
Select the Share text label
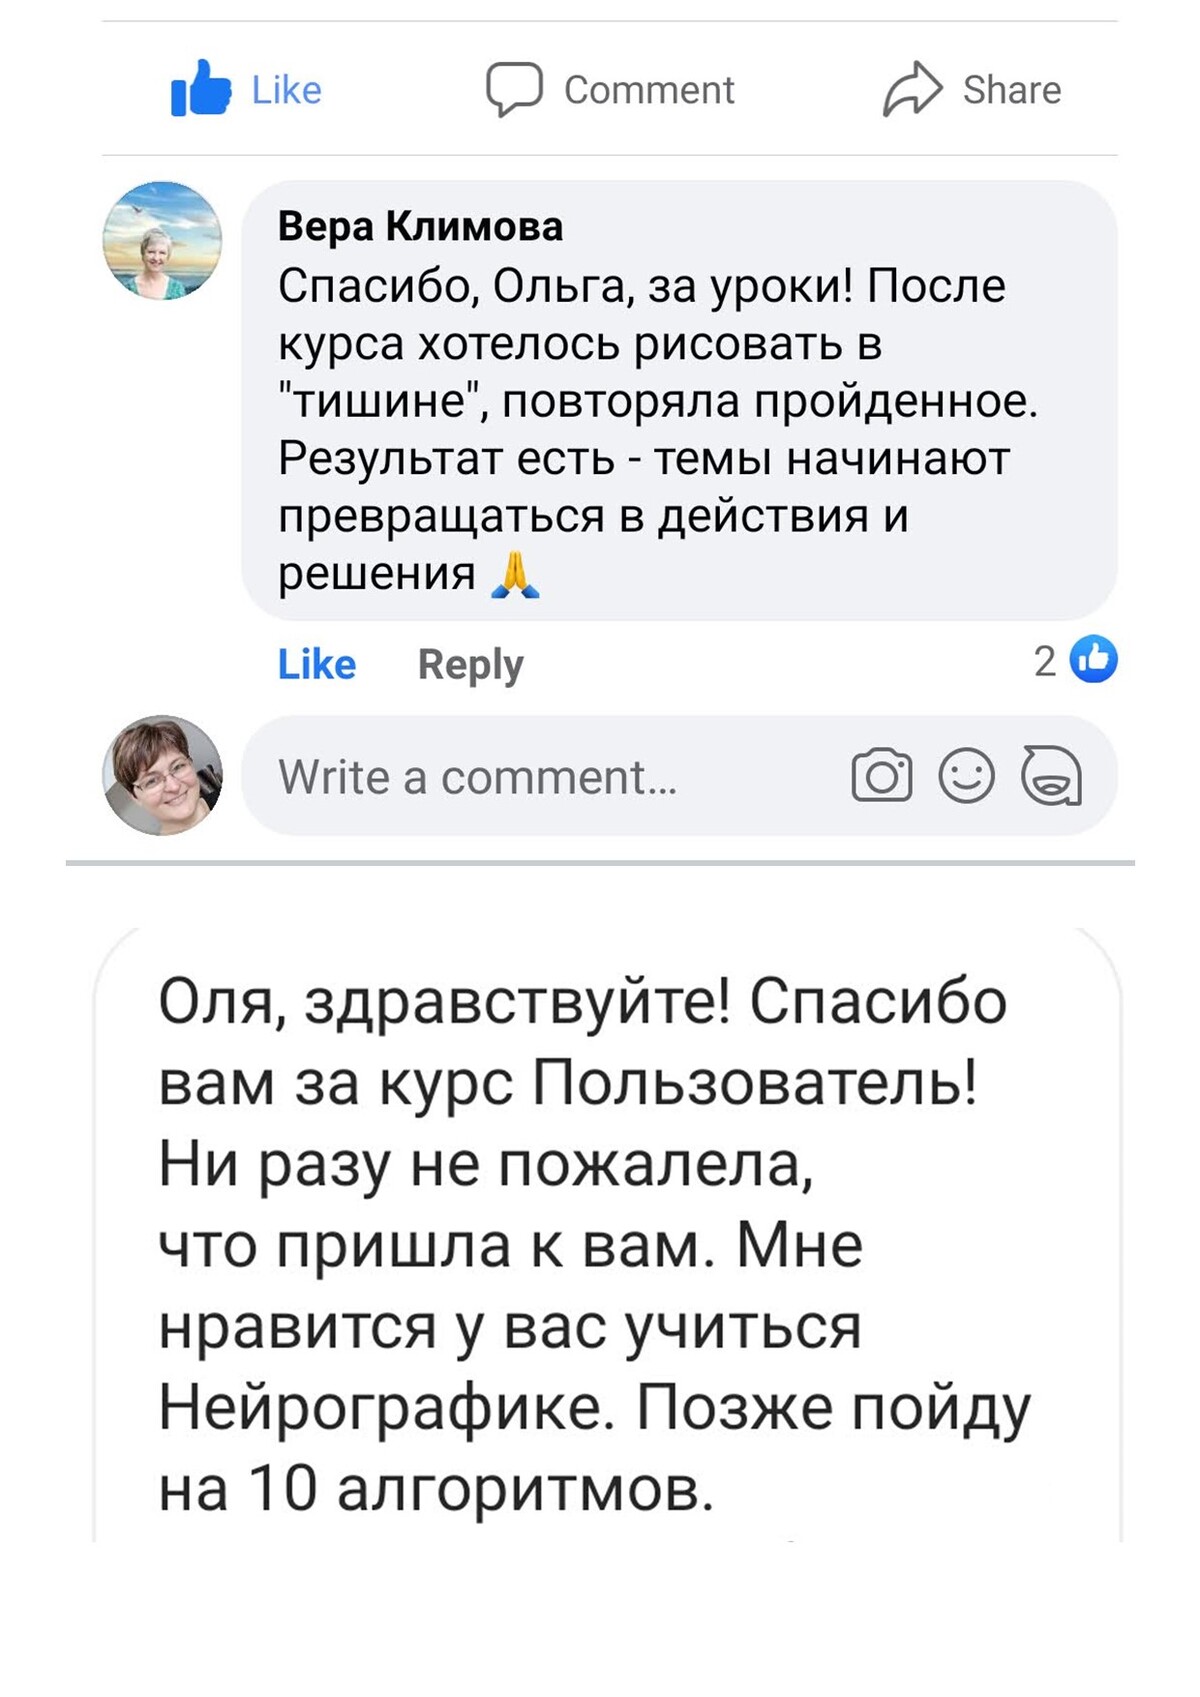[x=1011, y=90]
